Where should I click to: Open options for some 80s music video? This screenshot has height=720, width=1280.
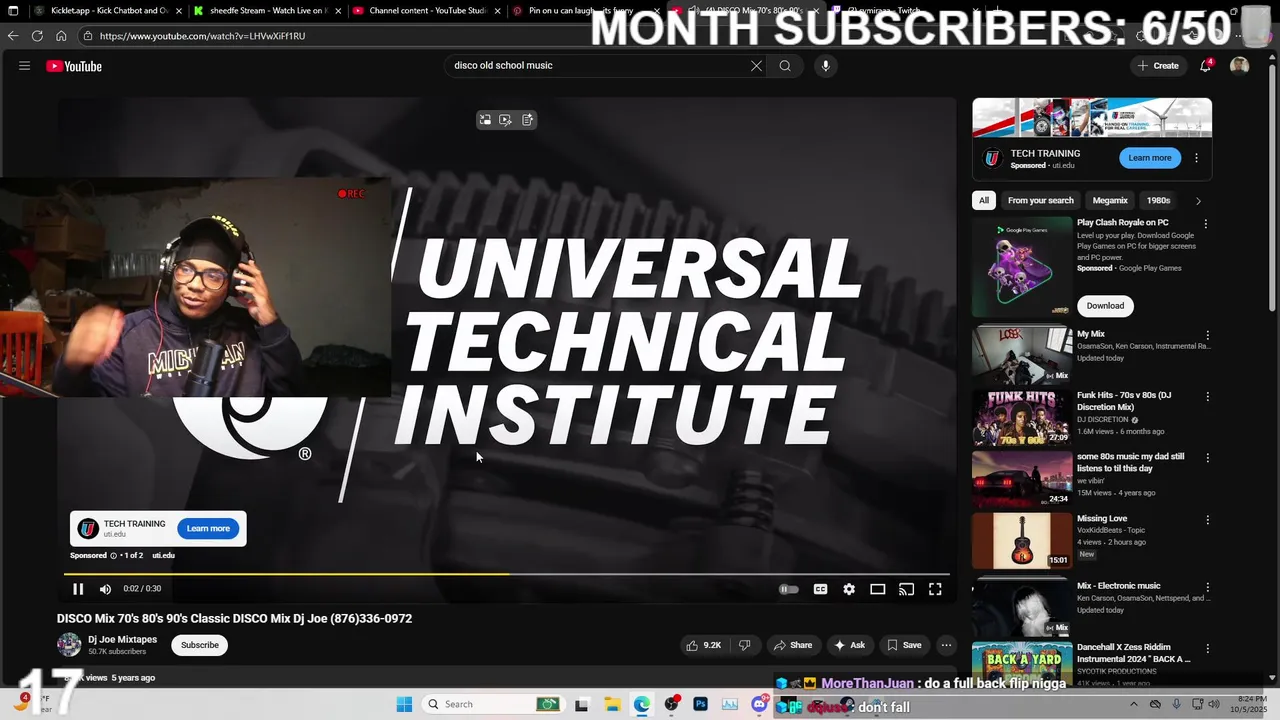coord(1207,458)
